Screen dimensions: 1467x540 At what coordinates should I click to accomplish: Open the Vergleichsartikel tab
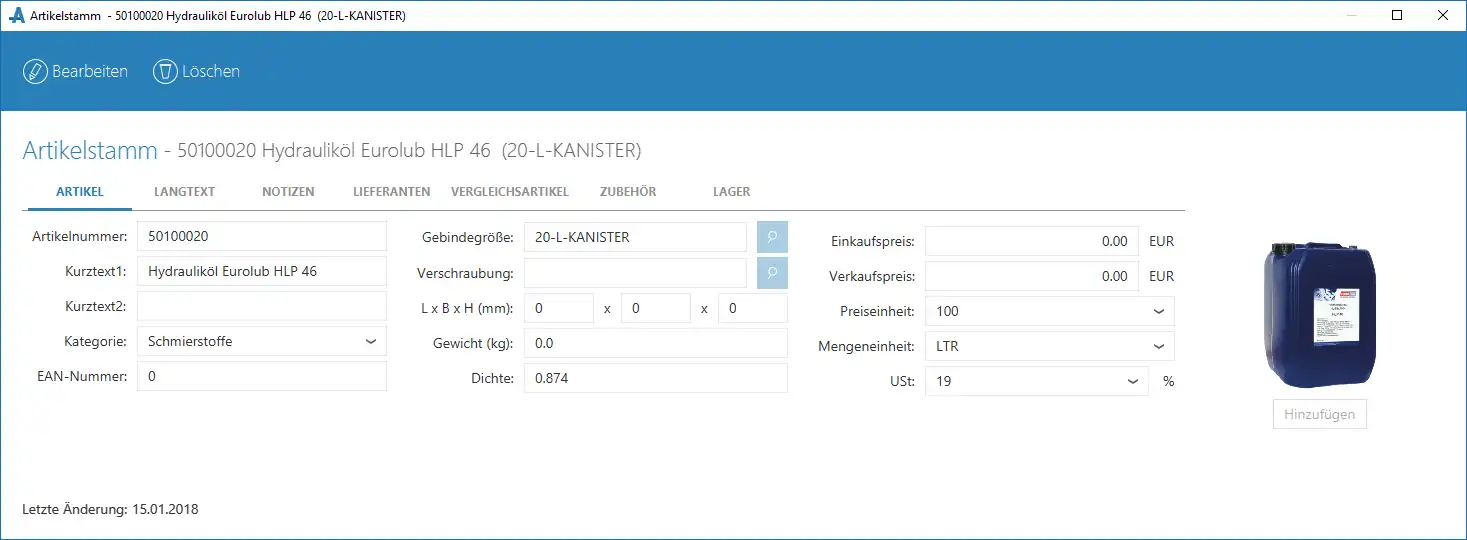pos(510,192)
